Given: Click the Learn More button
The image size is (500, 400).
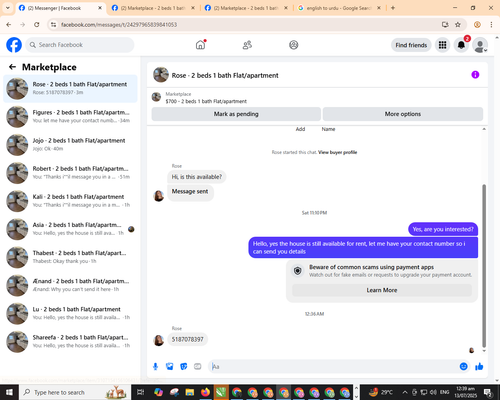Looking at the screenshot, I should (x=382, y=290).
